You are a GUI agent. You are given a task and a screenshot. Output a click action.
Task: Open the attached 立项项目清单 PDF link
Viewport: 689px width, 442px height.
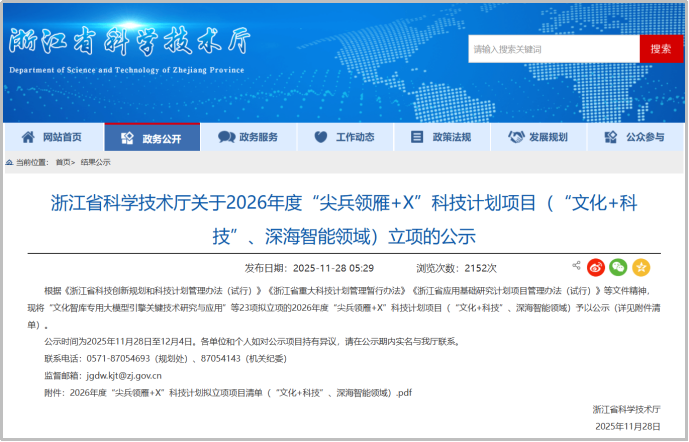tap(240, 393)
